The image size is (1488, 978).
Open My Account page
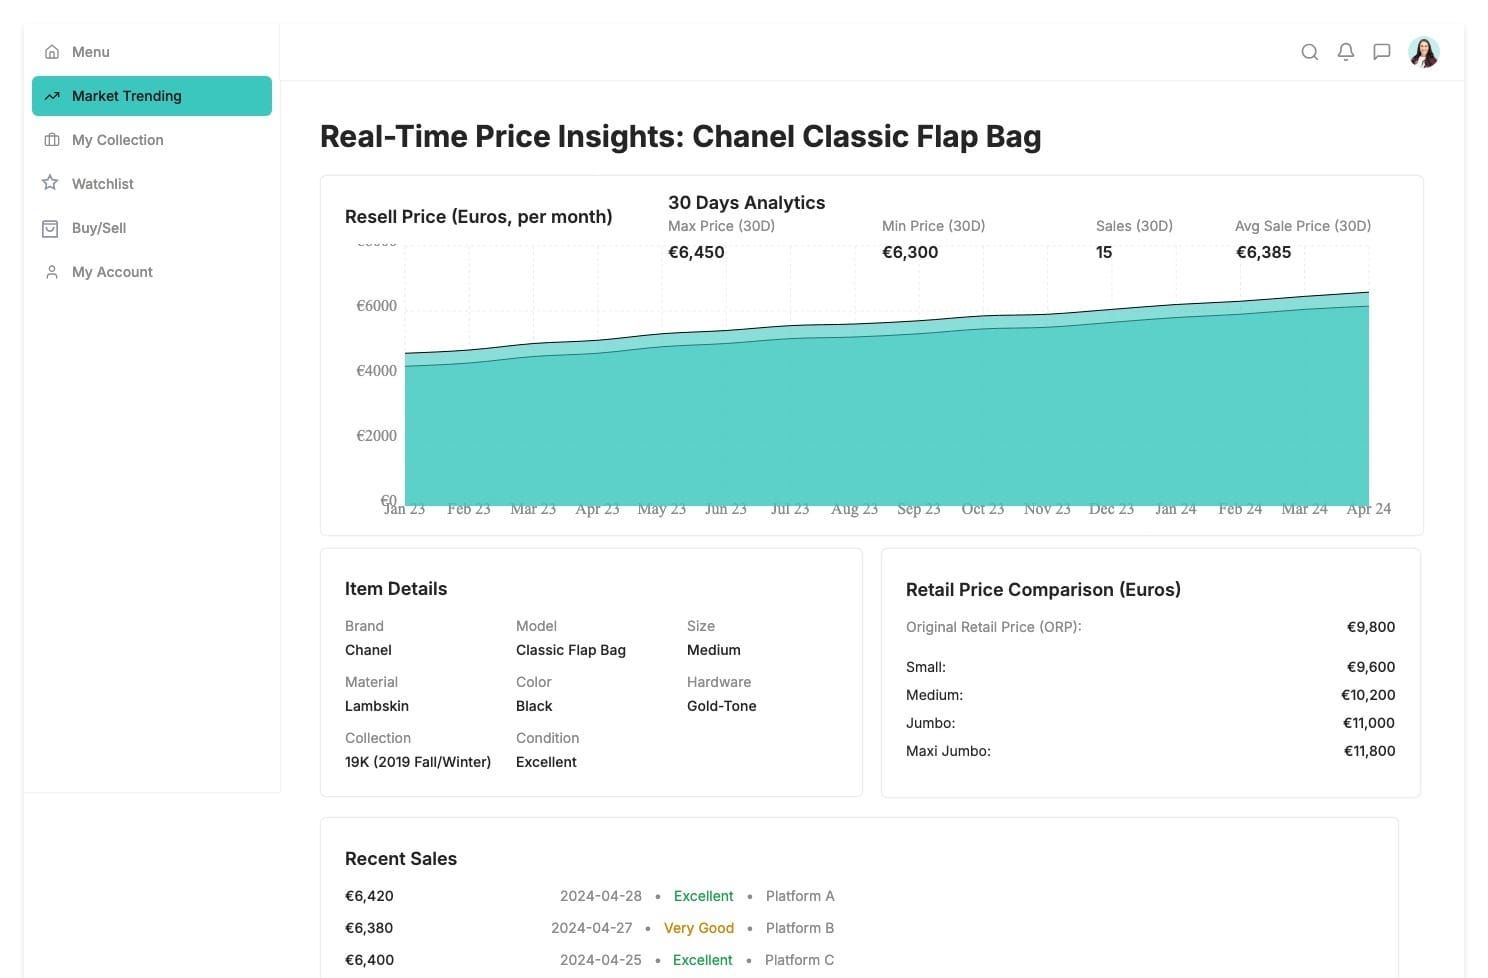click(152, 272)
